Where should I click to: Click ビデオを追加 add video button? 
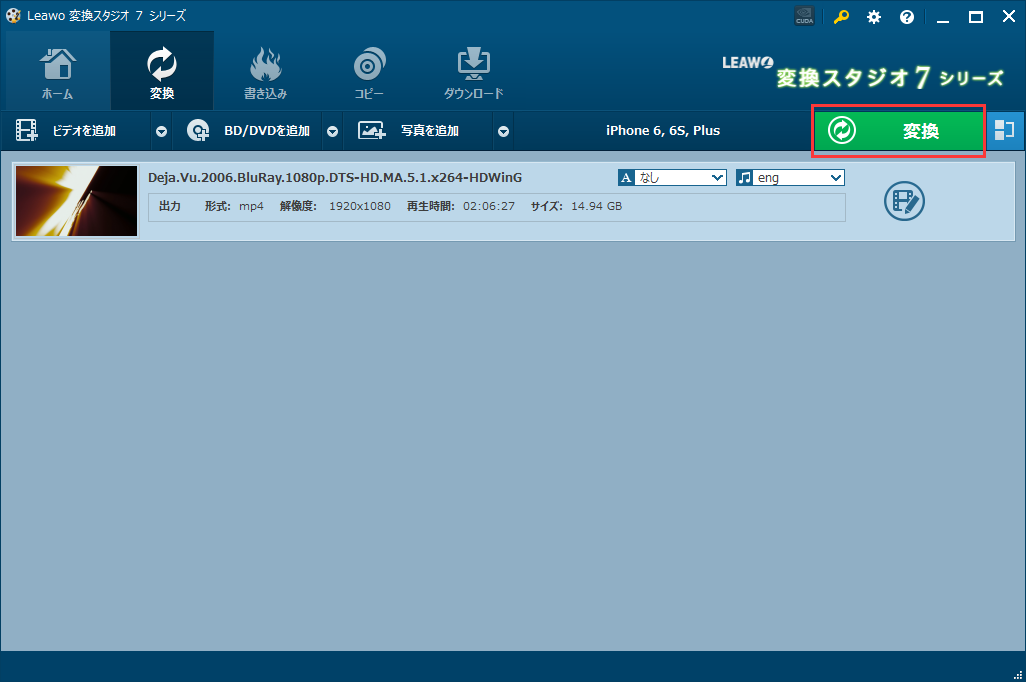pyautogui.click(x=74, y=131)
